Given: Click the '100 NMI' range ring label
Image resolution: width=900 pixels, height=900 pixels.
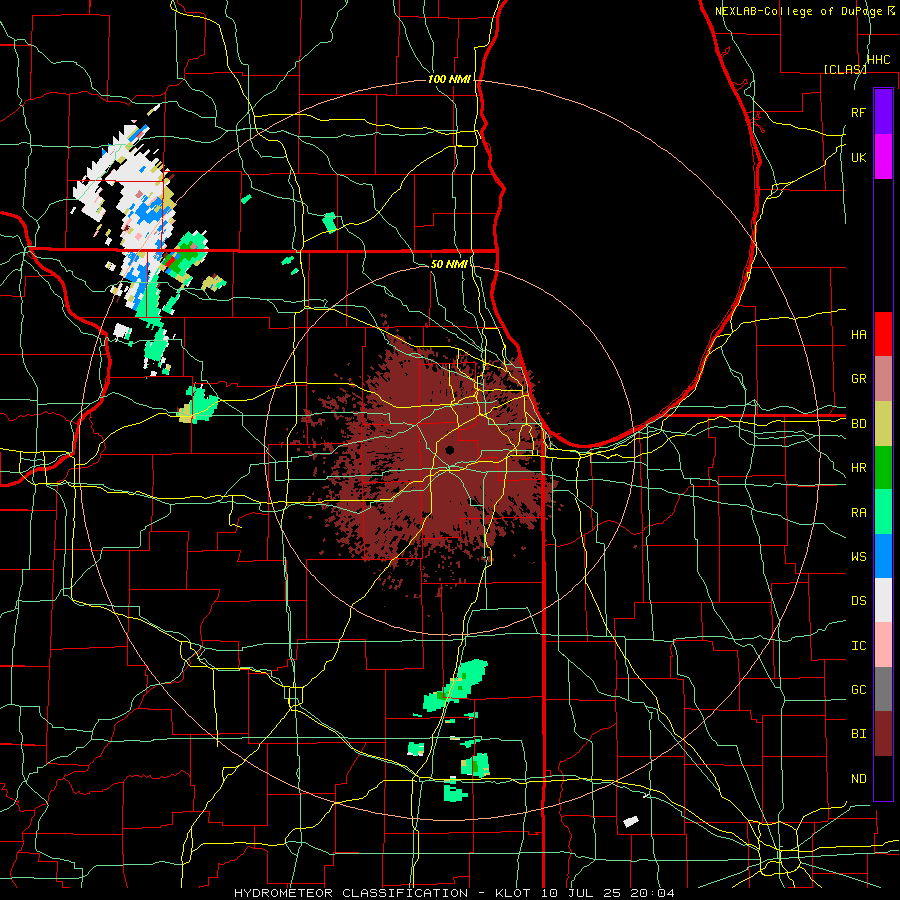Looking at the screenshot, I should tap(449, 79).
